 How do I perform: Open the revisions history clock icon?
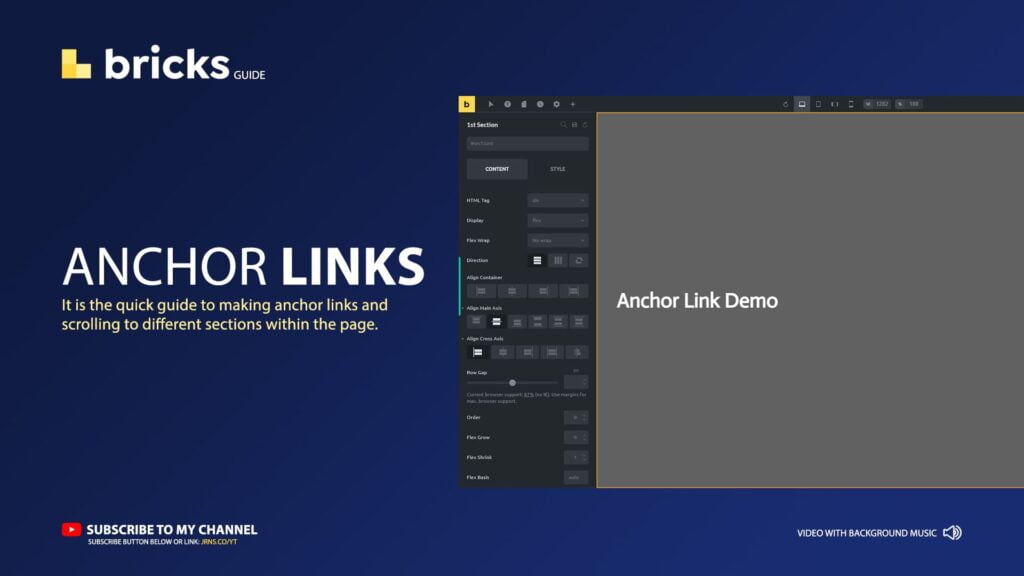click(x=540, y=104)
